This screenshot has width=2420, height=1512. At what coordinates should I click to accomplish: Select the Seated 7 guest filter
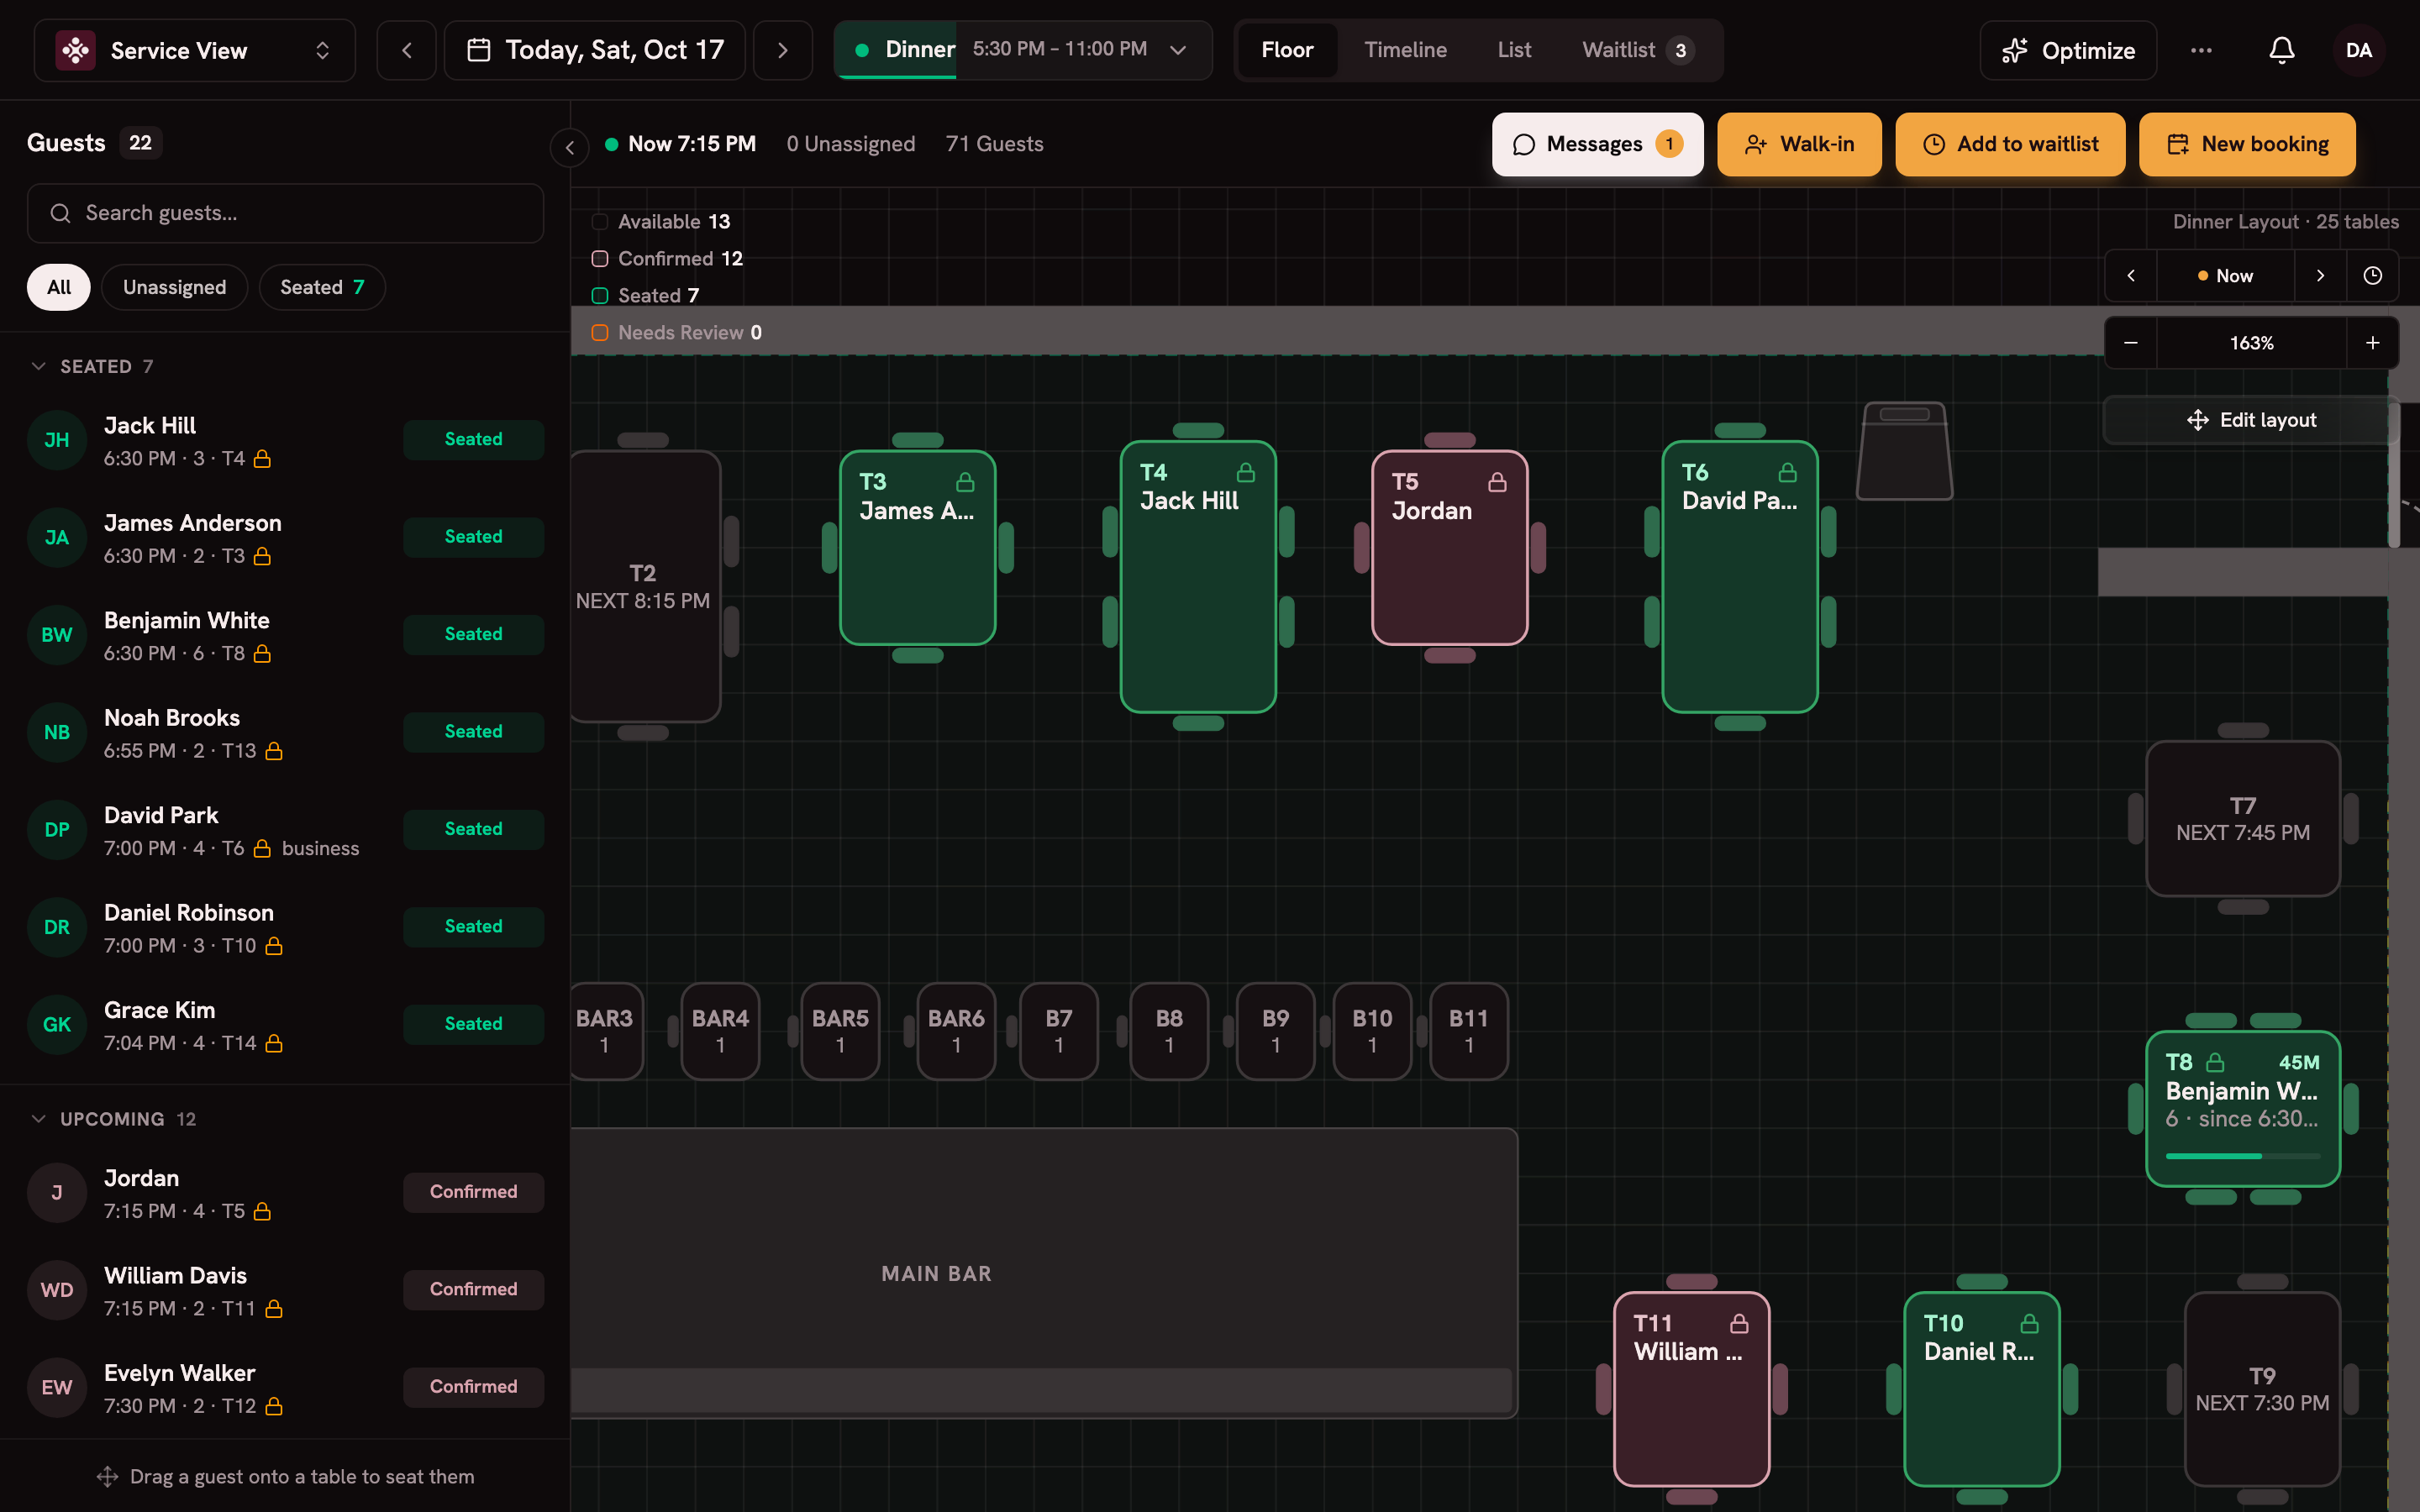tap(322, 287)
